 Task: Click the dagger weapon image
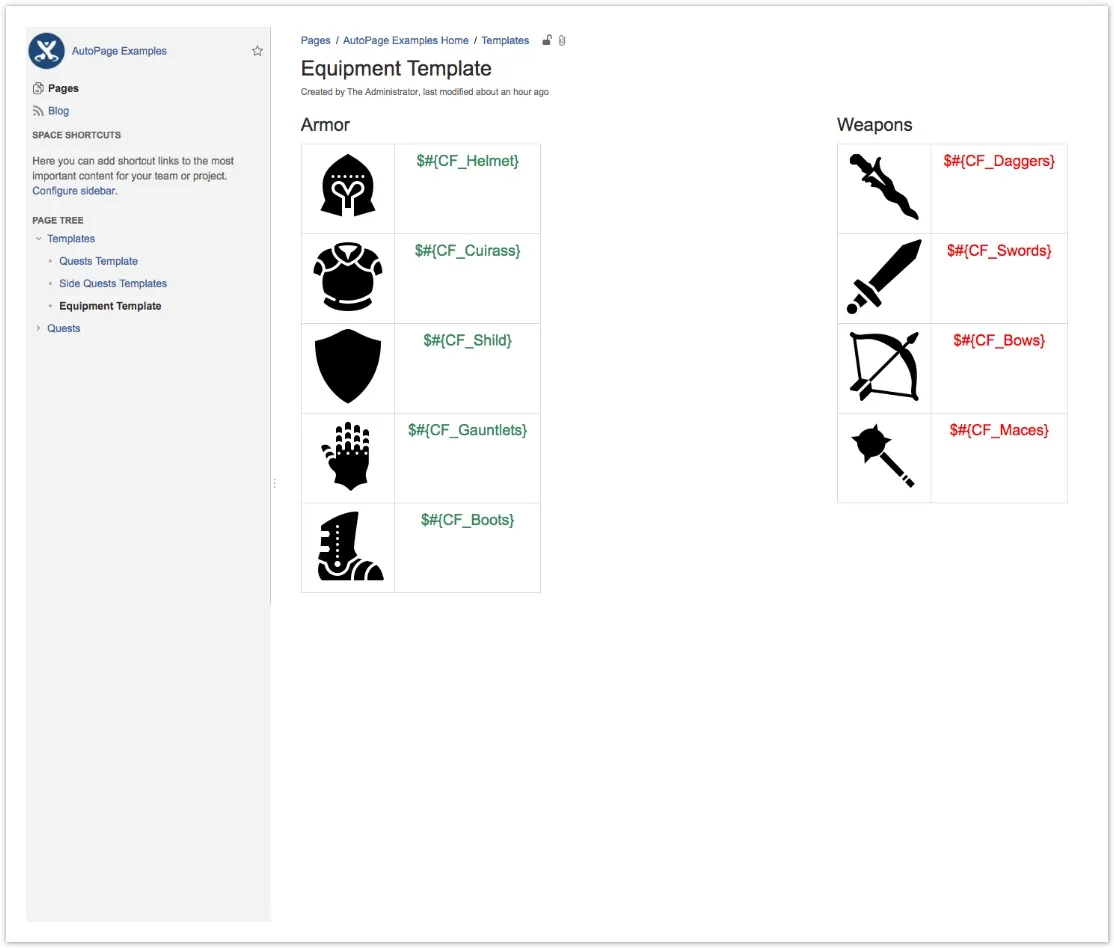coord(883,187)
